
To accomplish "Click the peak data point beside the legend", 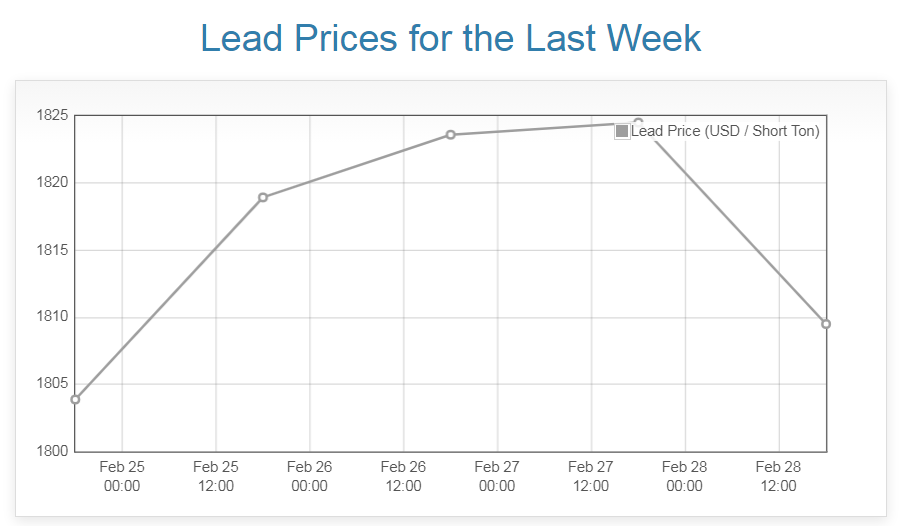I will coord(638,122).
